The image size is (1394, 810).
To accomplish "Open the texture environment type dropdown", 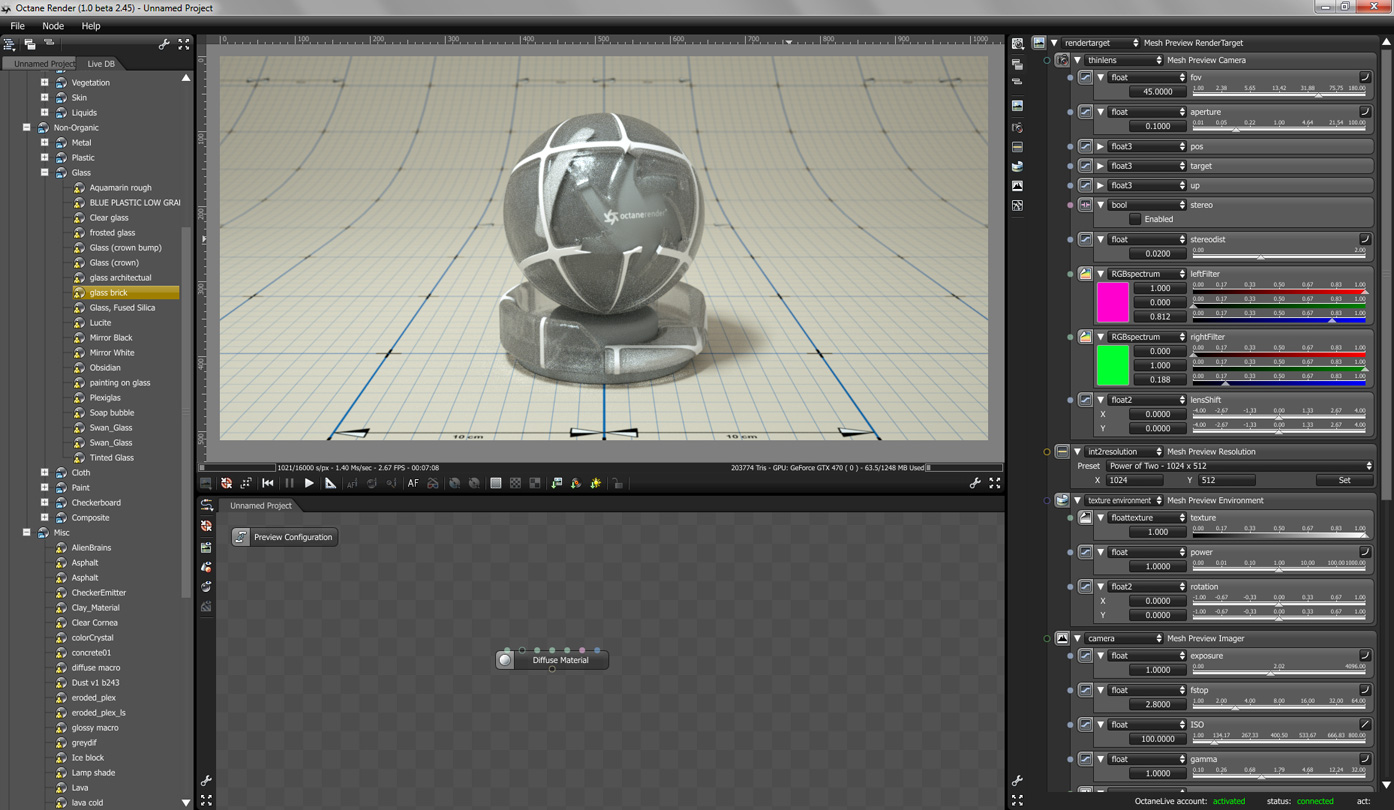I will click(x=1124, y=500).
